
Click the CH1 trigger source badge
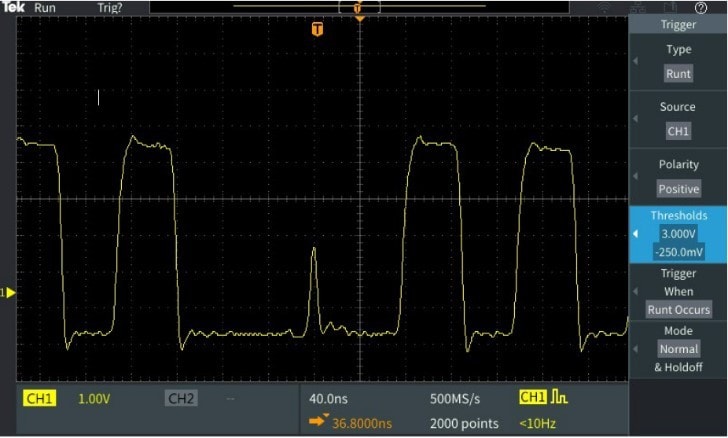pyautogui.click(x=533, y=397)
